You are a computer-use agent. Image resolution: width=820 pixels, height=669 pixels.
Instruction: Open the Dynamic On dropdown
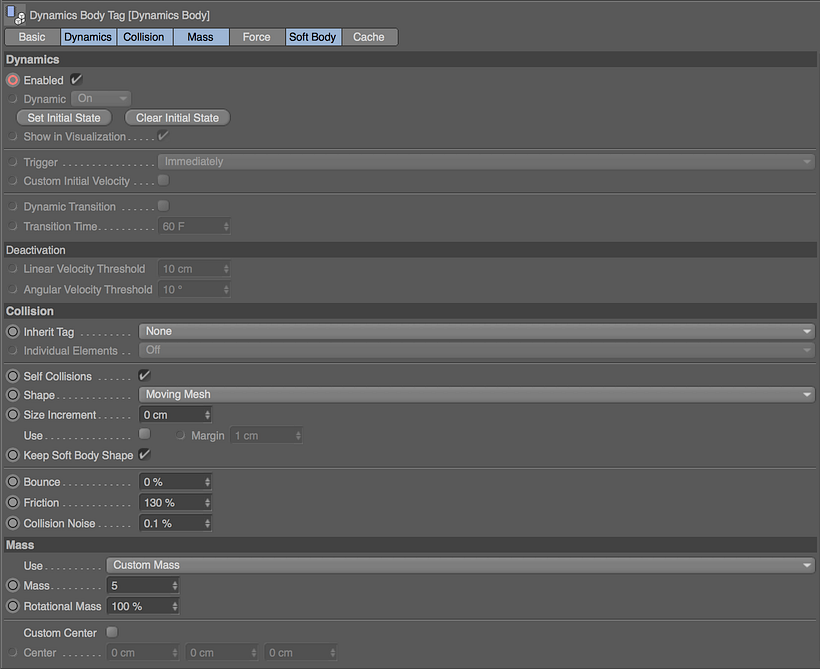tap(101, 98)
